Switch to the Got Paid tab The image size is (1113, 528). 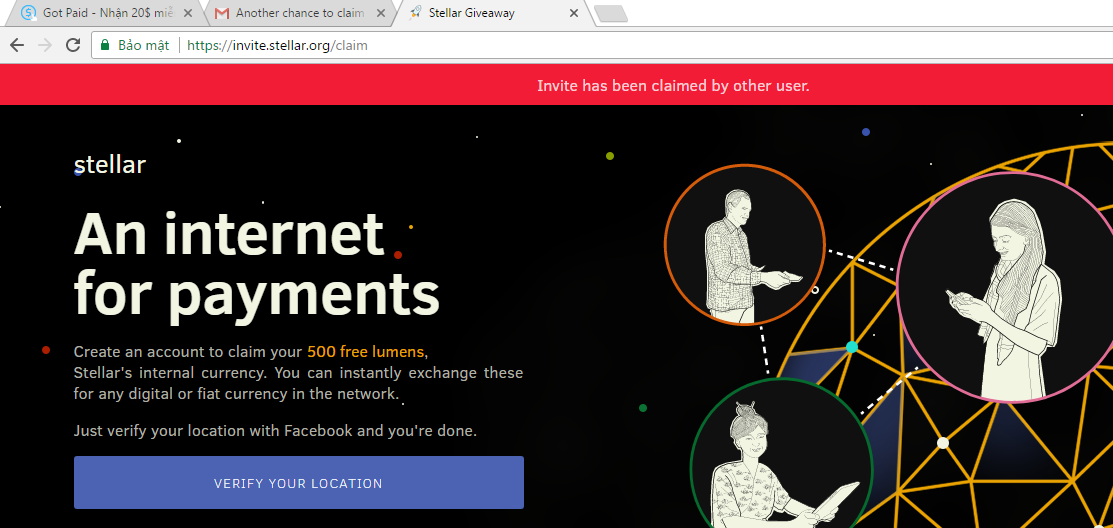pyautogui.click(x=106, y=13)
